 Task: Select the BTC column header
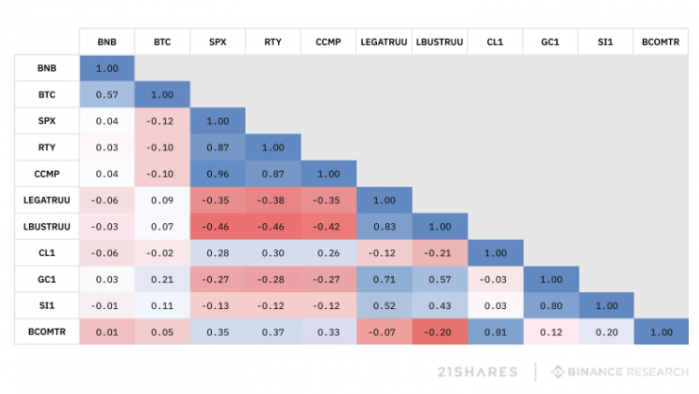click(x=162, y=42)
